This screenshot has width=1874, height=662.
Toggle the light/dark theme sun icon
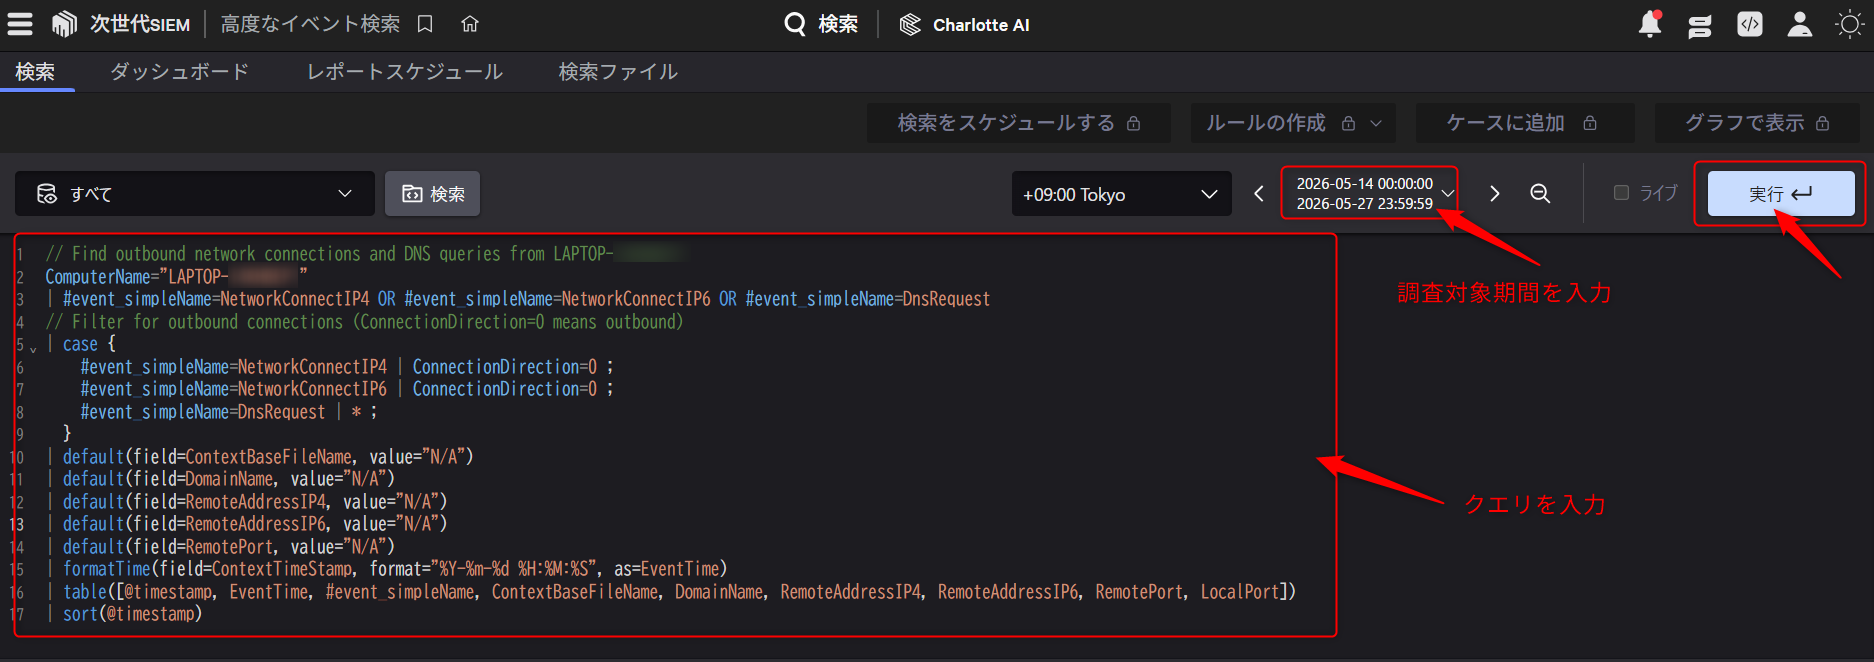(1850, 24)
